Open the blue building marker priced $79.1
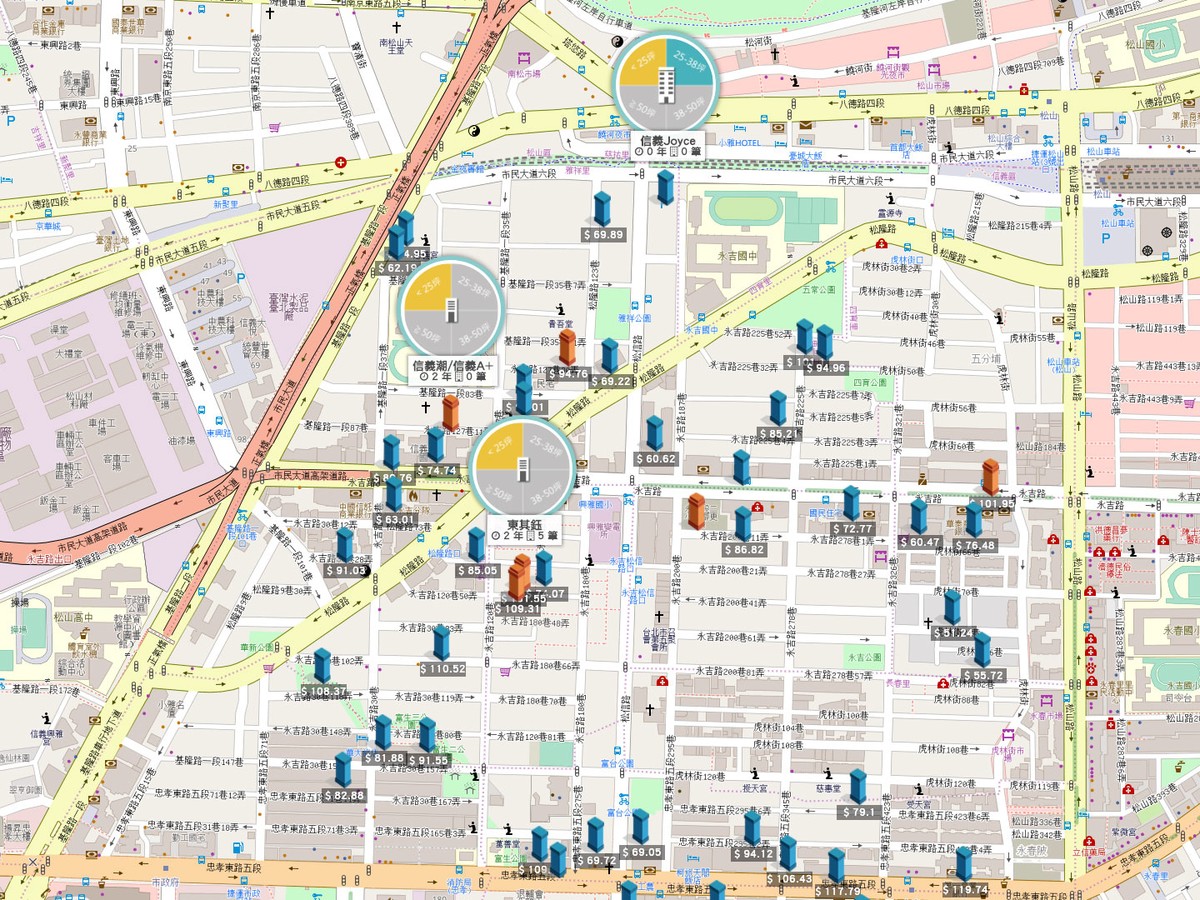Viewport: 1200px width, 900px height. tap(858, 787)
